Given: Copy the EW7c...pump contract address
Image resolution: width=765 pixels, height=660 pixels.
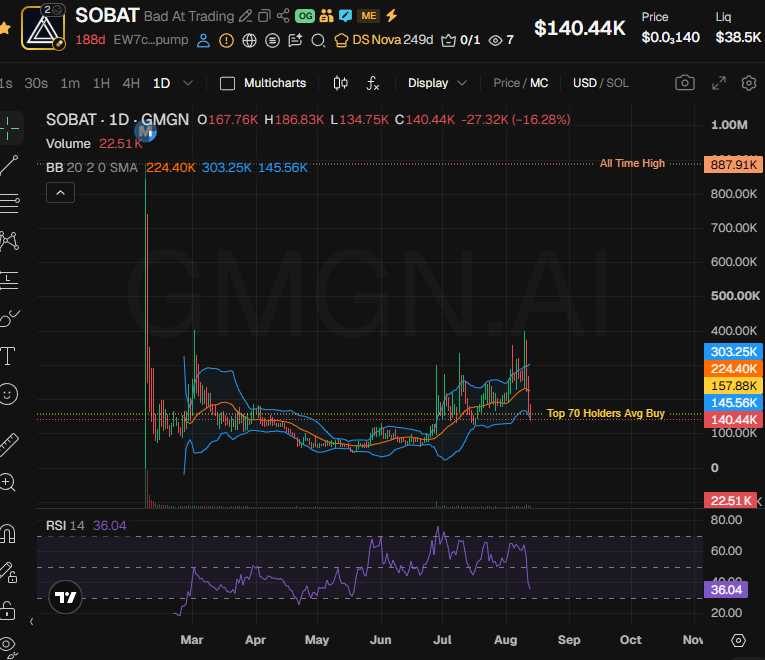Looking at the screenshot, I should (151, 40).
